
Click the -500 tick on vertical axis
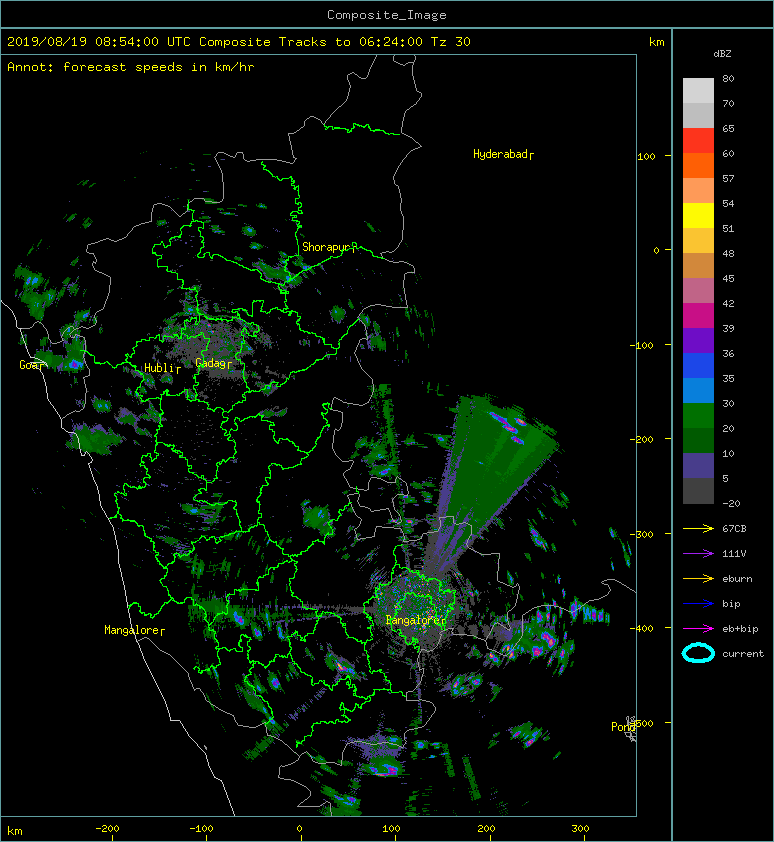[643, 723]
